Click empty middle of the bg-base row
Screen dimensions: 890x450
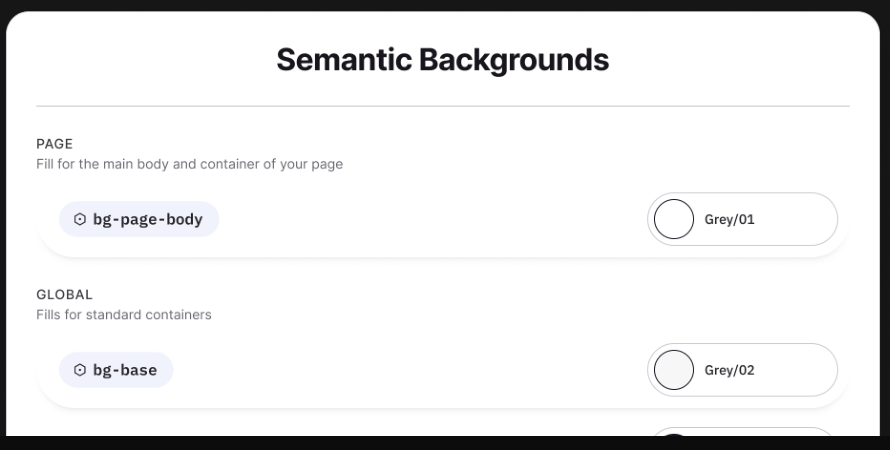coord(410,370)
